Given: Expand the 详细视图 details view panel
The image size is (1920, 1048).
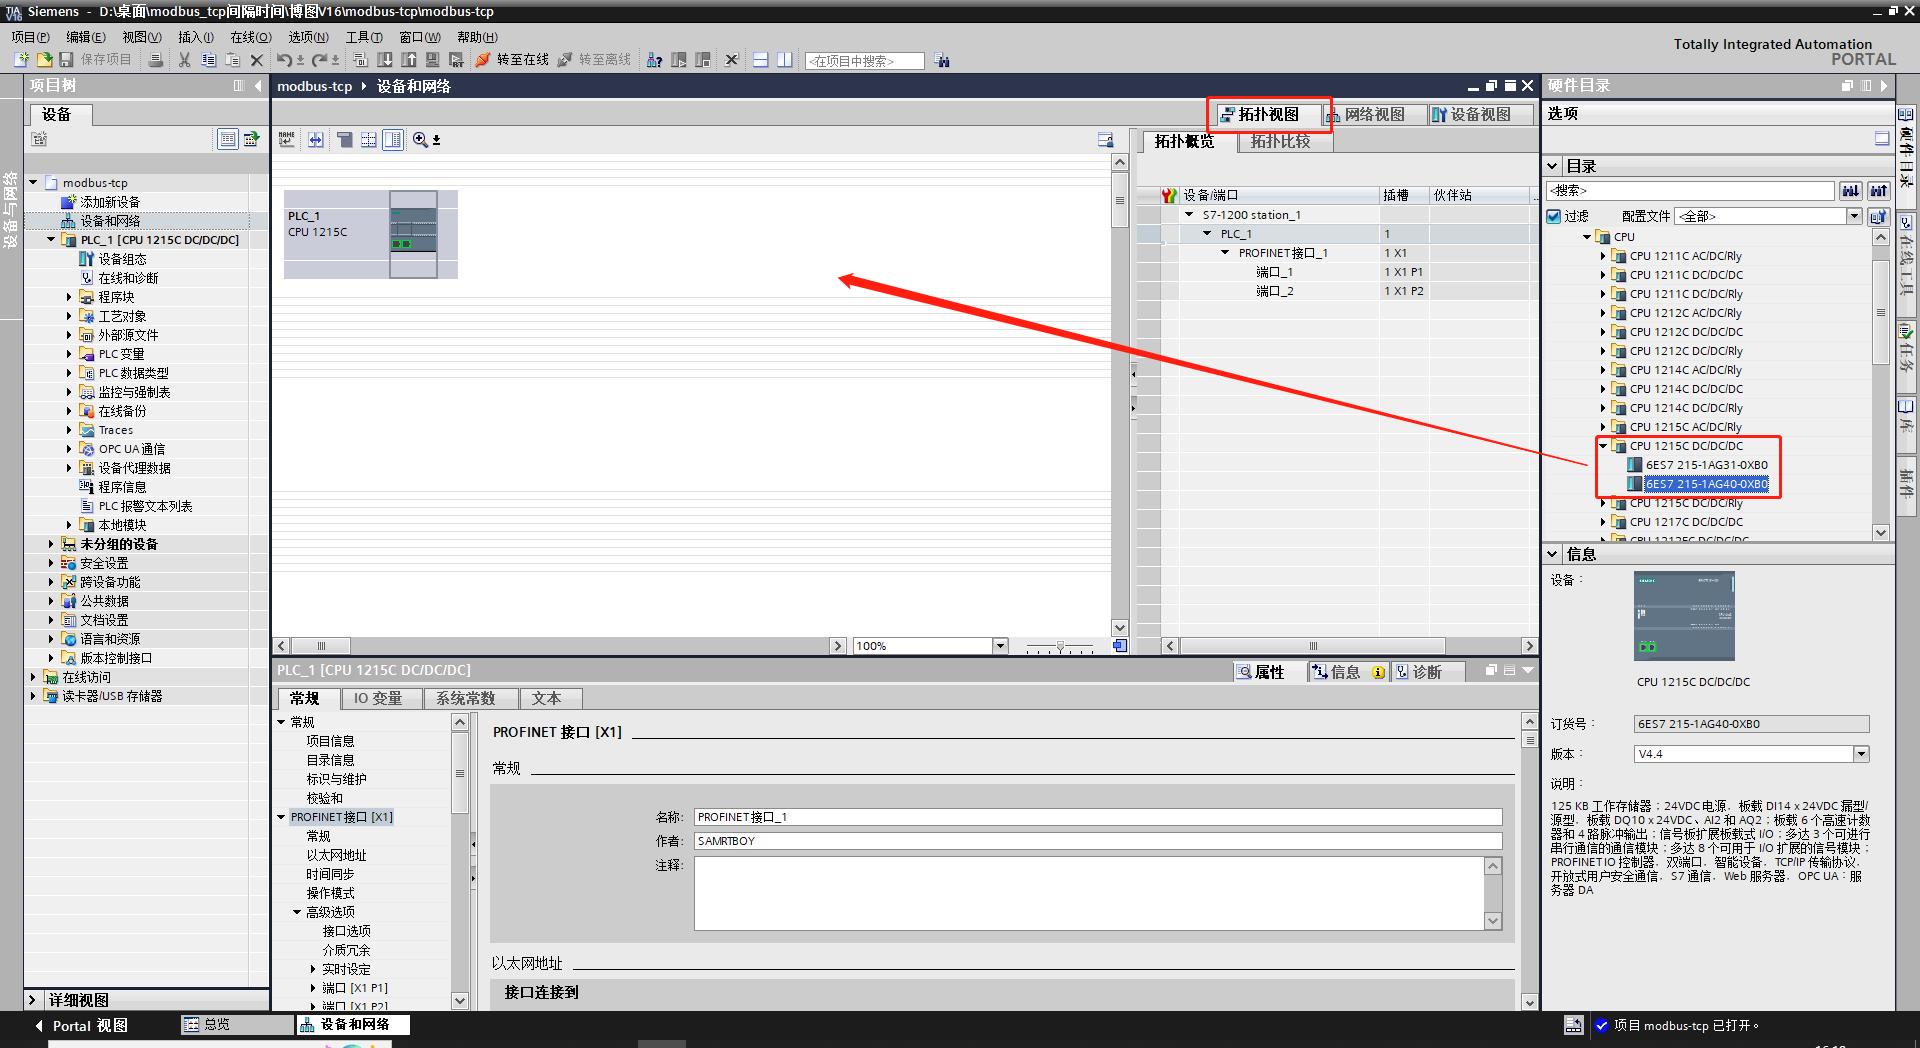Looking at the screenshot, I should coord(32,1000).
